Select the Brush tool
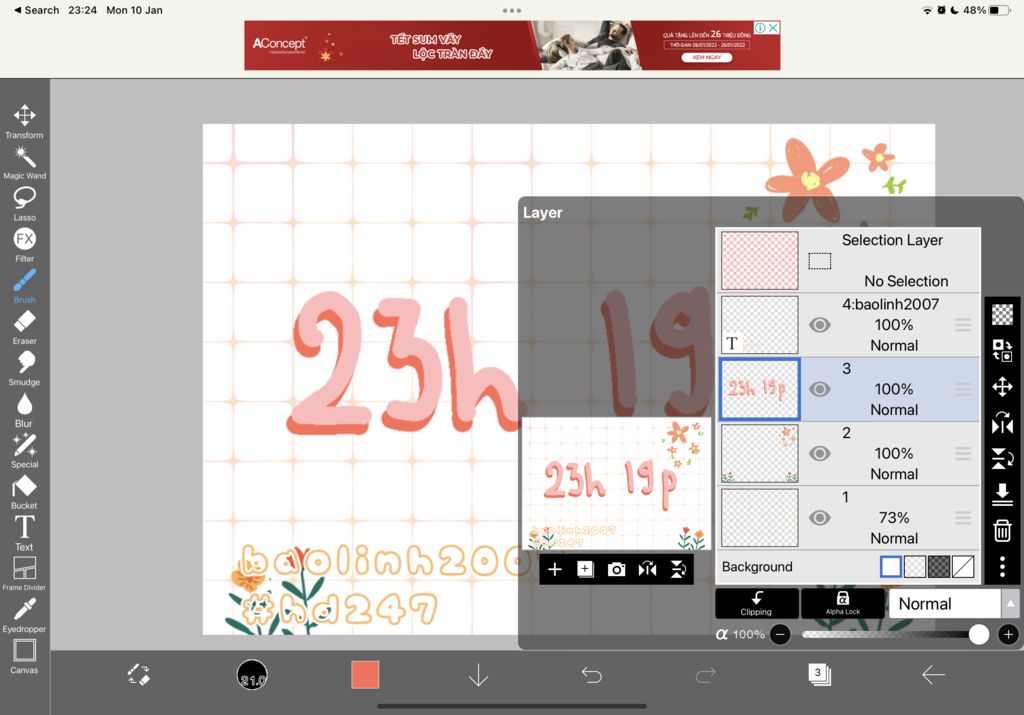Viewport: 1024px width, 715px height. click(24, 286)
